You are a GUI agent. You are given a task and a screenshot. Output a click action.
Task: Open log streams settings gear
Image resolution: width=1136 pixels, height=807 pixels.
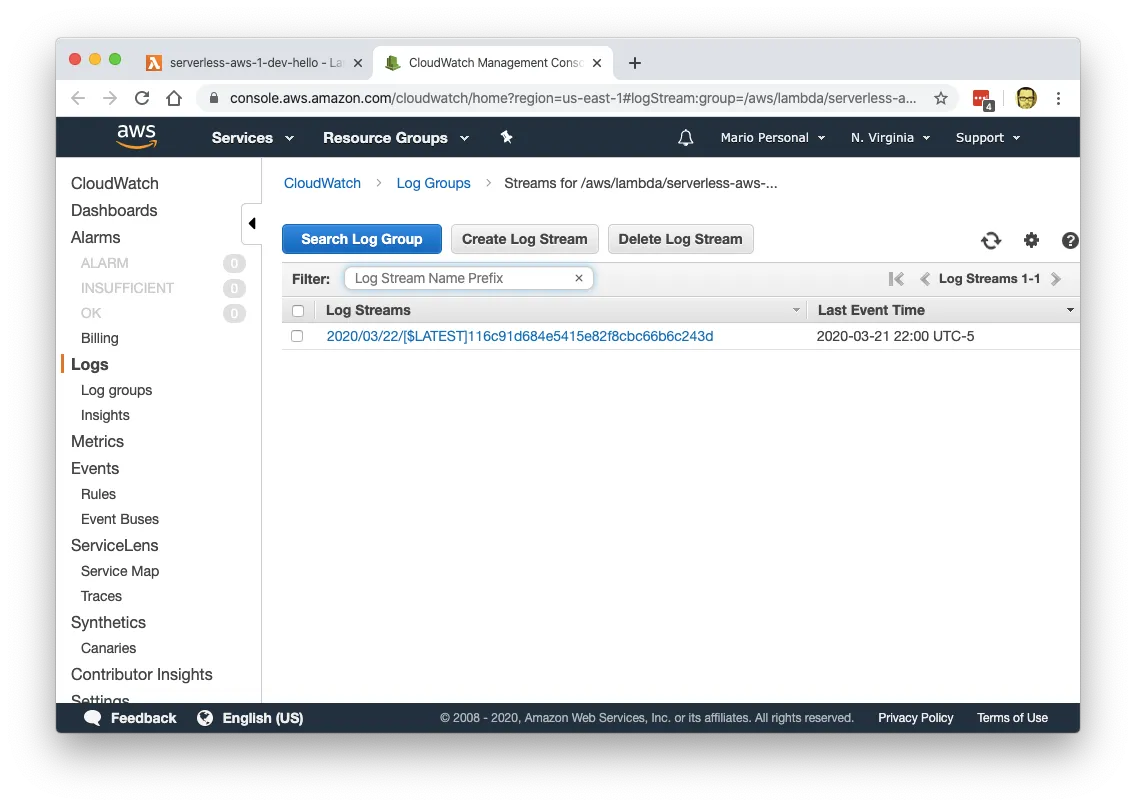1032,241
